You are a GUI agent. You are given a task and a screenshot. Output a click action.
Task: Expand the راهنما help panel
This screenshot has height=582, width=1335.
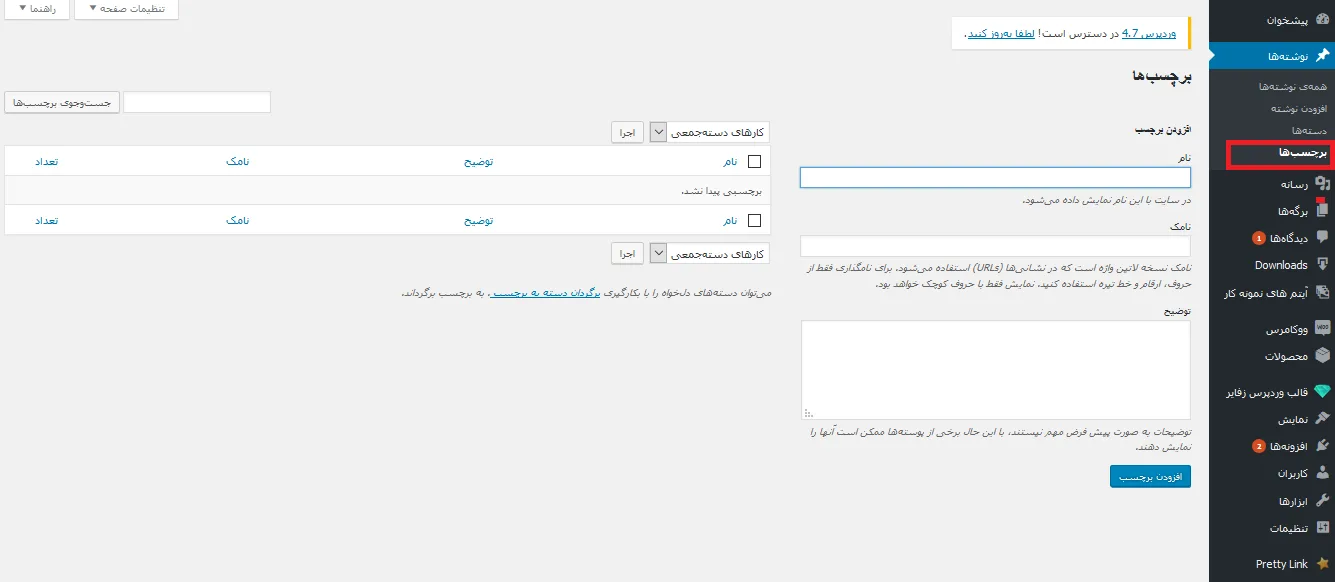[35, 9]
